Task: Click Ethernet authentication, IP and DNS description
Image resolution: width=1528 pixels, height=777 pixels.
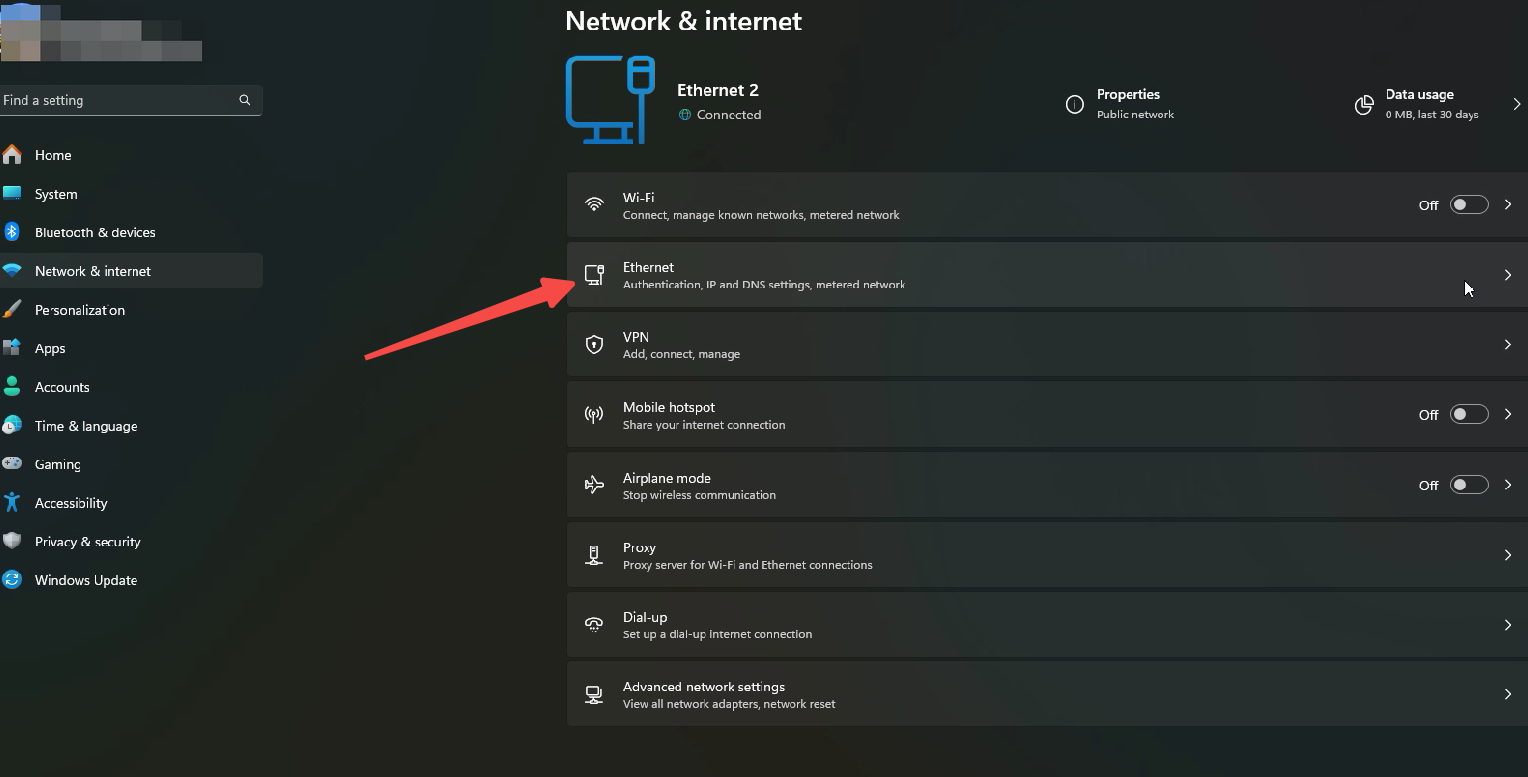Action: pyautogui.click(x=763, y=285)
